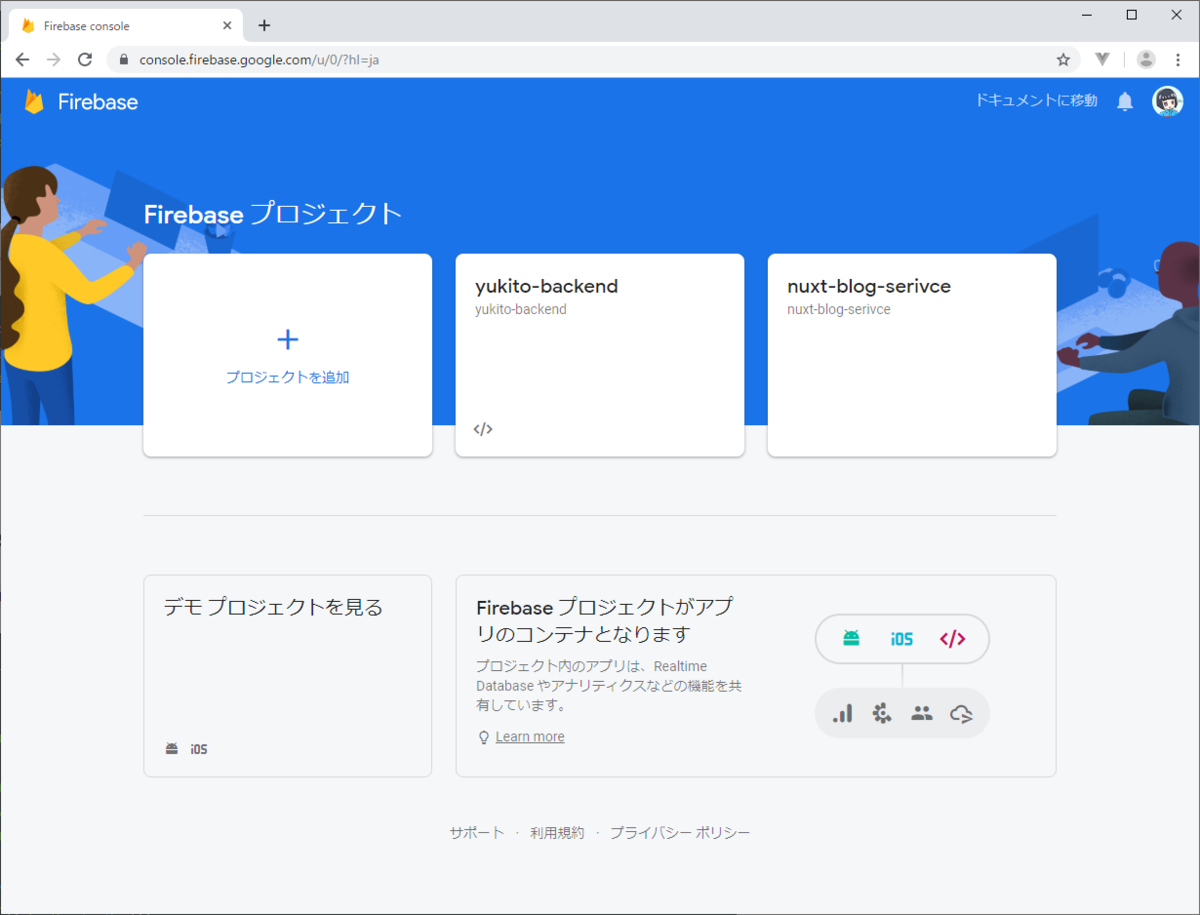Open the user account avatar menu

[x=1167, y=101]
